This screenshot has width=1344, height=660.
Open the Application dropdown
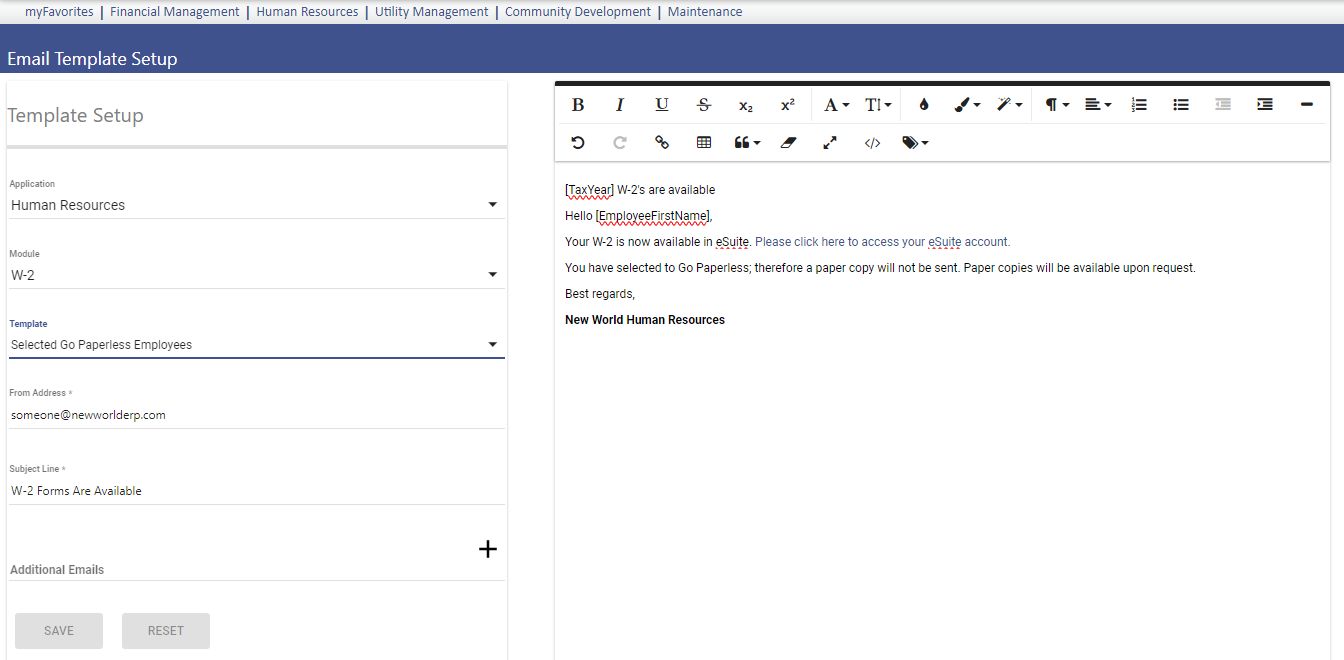pyautogui.click(x=491, y=204)
